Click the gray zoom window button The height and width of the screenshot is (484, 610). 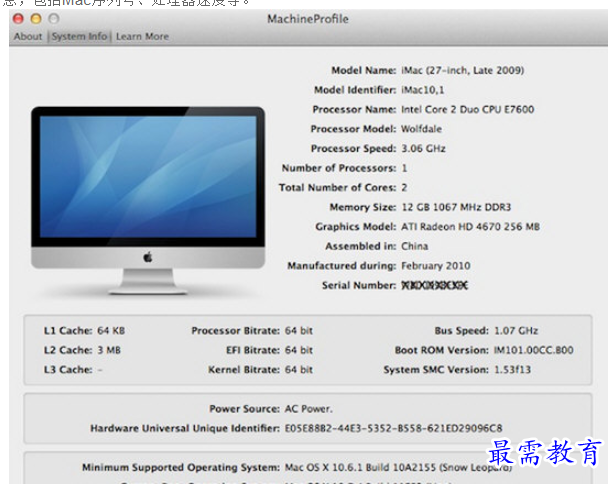(x=54, y=19)
